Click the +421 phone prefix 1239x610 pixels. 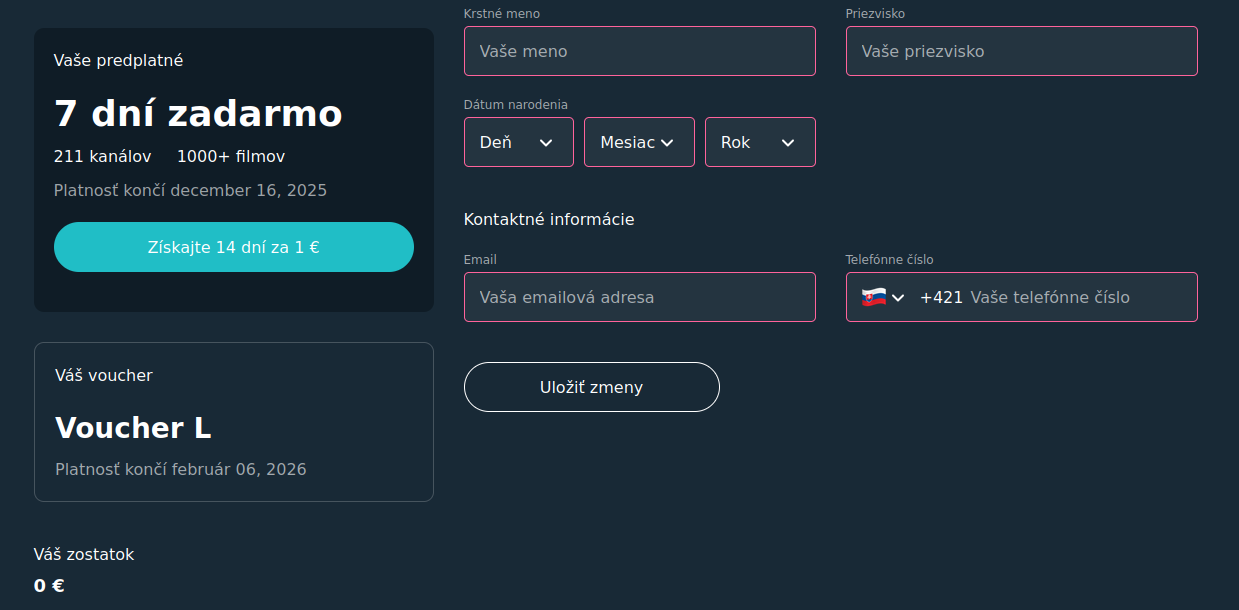coord(941,297)
